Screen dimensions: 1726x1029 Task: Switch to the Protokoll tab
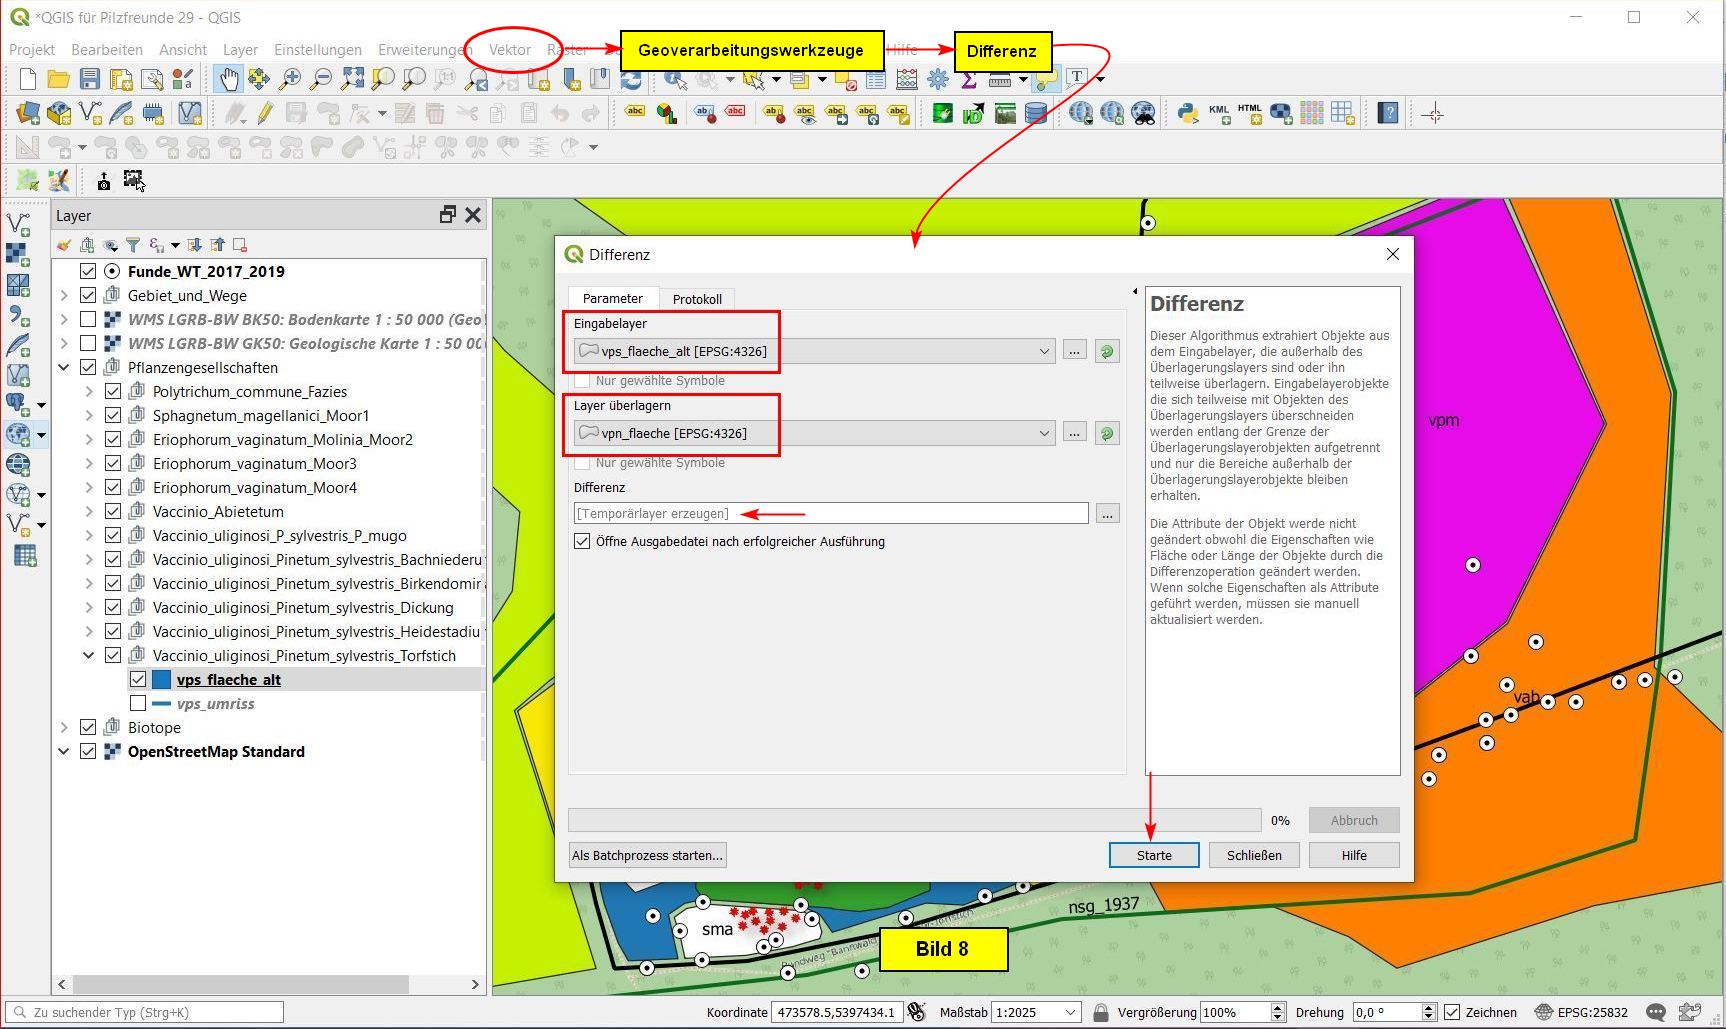tap(697, 299)
